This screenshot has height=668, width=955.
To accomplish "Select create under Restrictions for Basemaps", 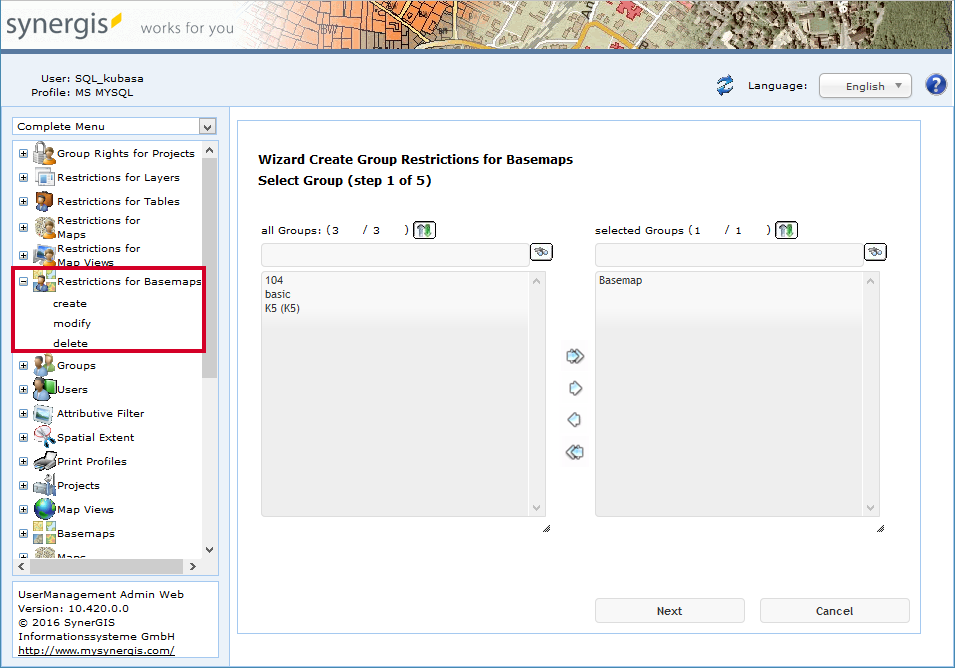I will pos(70,303).
